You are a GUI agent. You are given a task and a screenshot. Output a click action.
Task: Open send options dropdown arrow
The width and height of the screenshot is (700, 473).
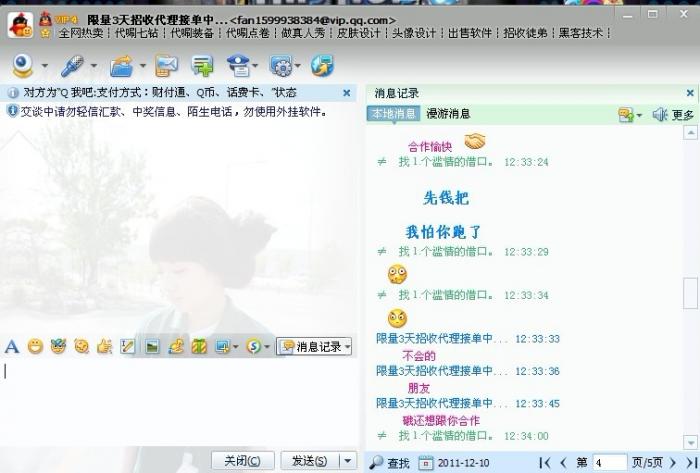348,461
